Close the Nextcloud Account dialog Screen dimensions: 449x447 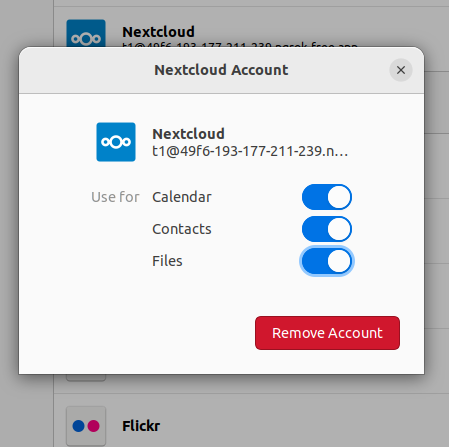(x=401, y=70)
